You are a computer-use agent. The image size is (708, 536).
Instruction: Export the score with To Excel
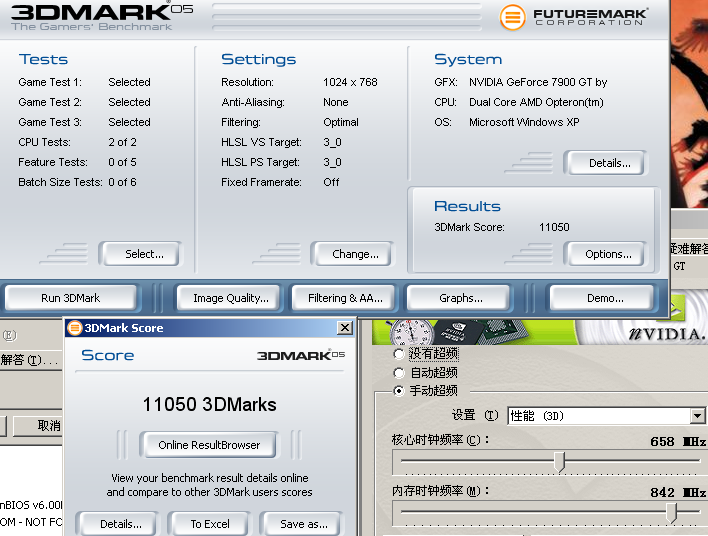tap(210, 524)
